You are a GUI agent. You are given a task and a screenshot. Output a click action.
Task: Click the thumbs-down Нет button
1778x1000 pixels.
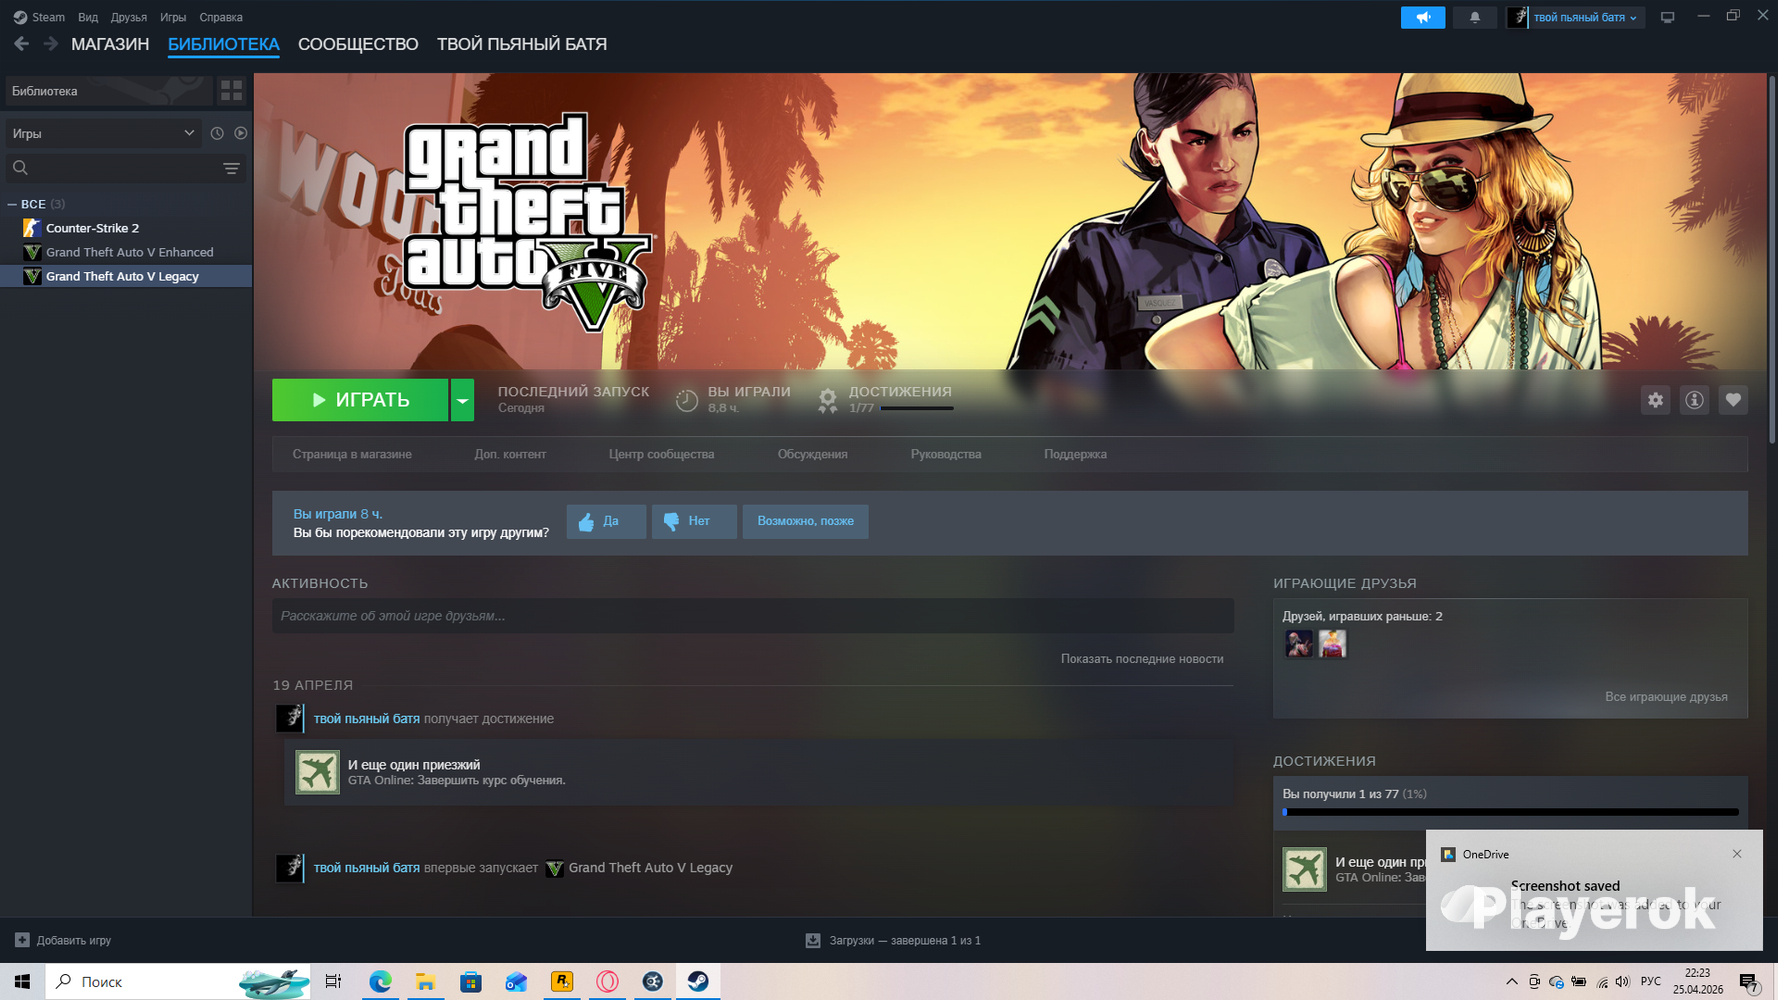[x=694, y=521]
